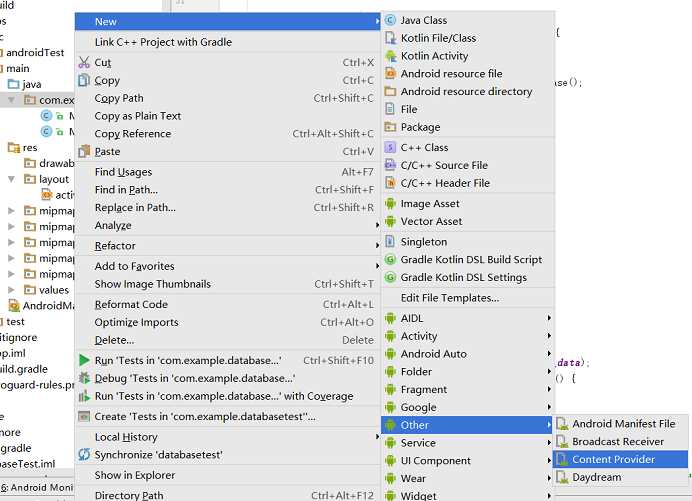Click the Debug bug icon
692x501 pixels.
(84, 378)
